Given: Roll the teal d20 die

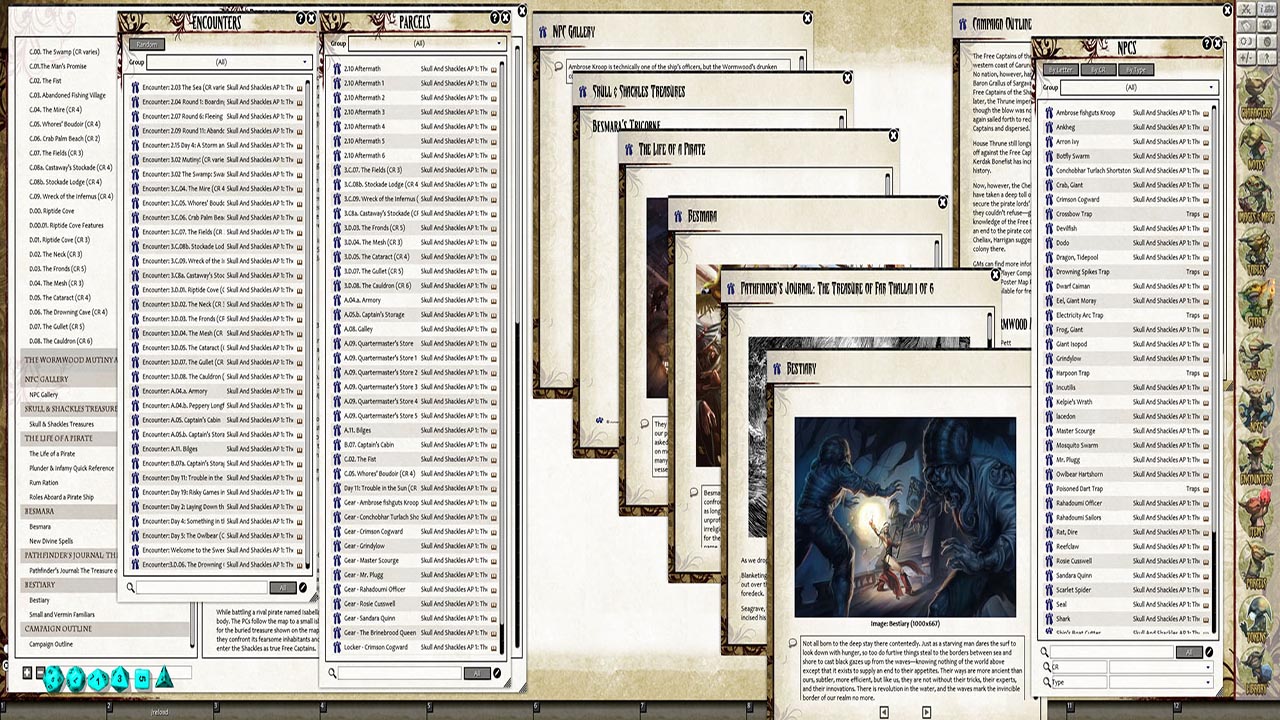Looking at the screenshot, I should click(x=52, y=680).
